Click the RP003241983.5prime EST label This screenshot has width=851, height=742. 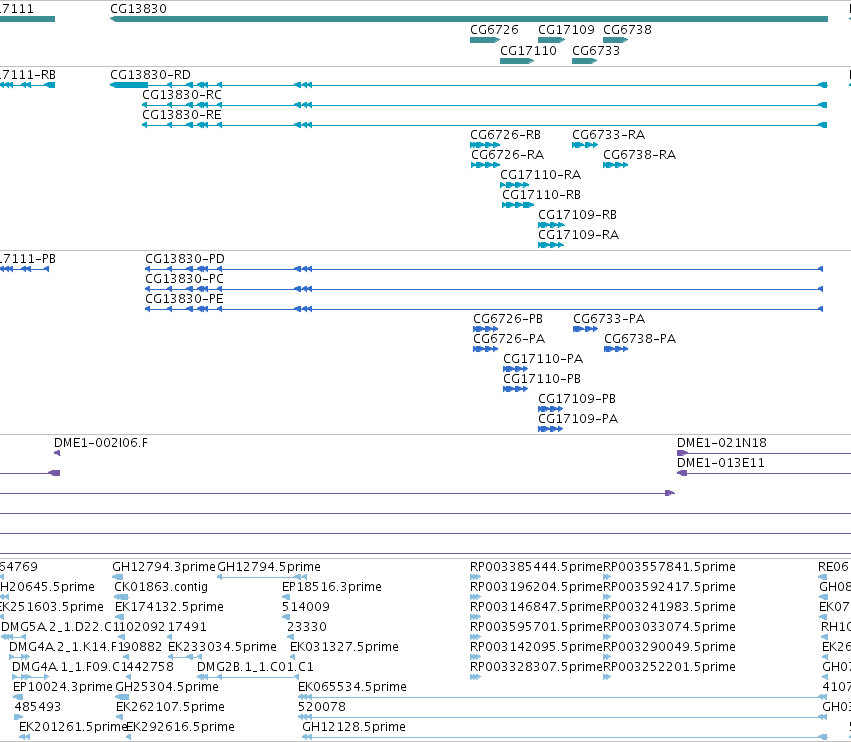670,607
